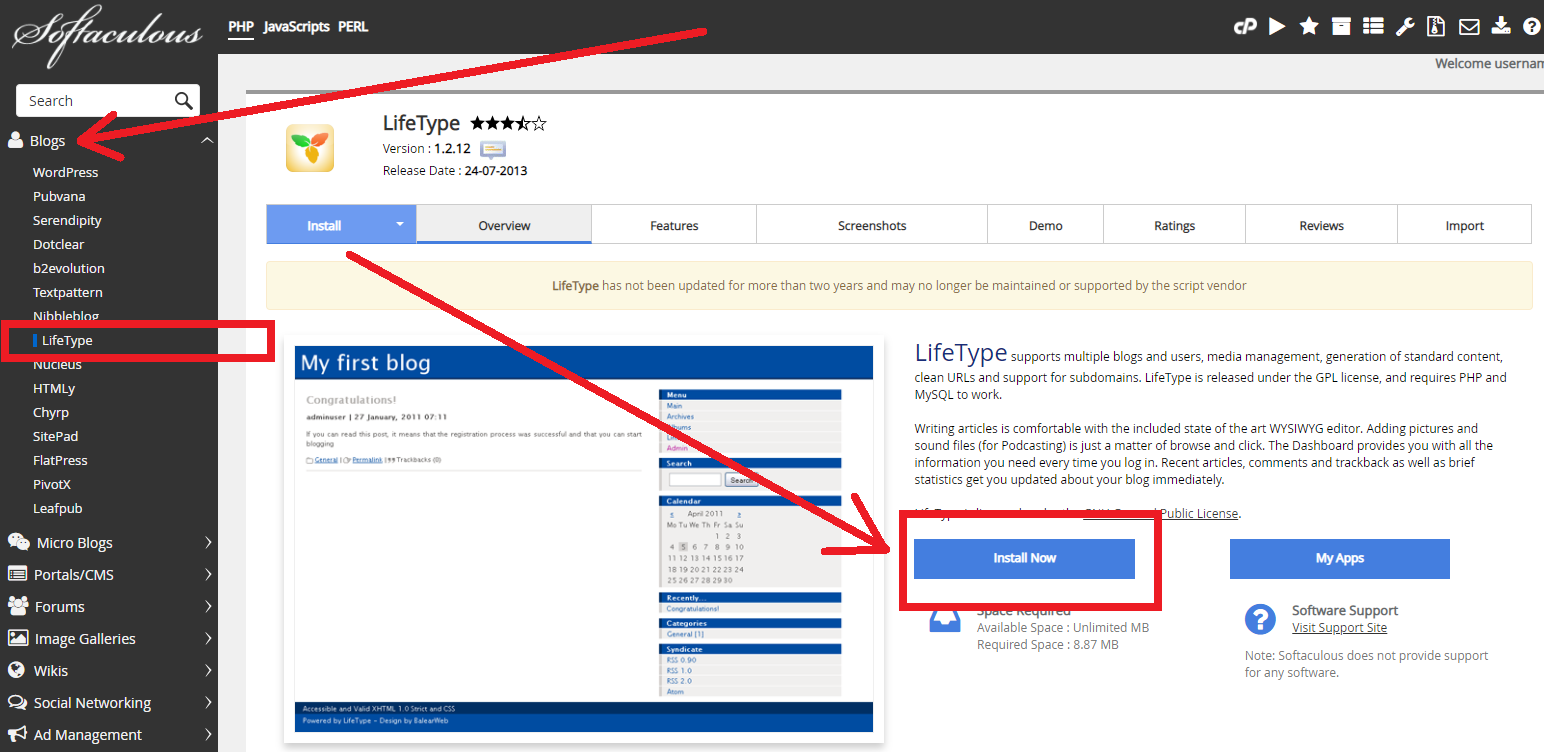Switch to the Features tab

tap(674, 226)
